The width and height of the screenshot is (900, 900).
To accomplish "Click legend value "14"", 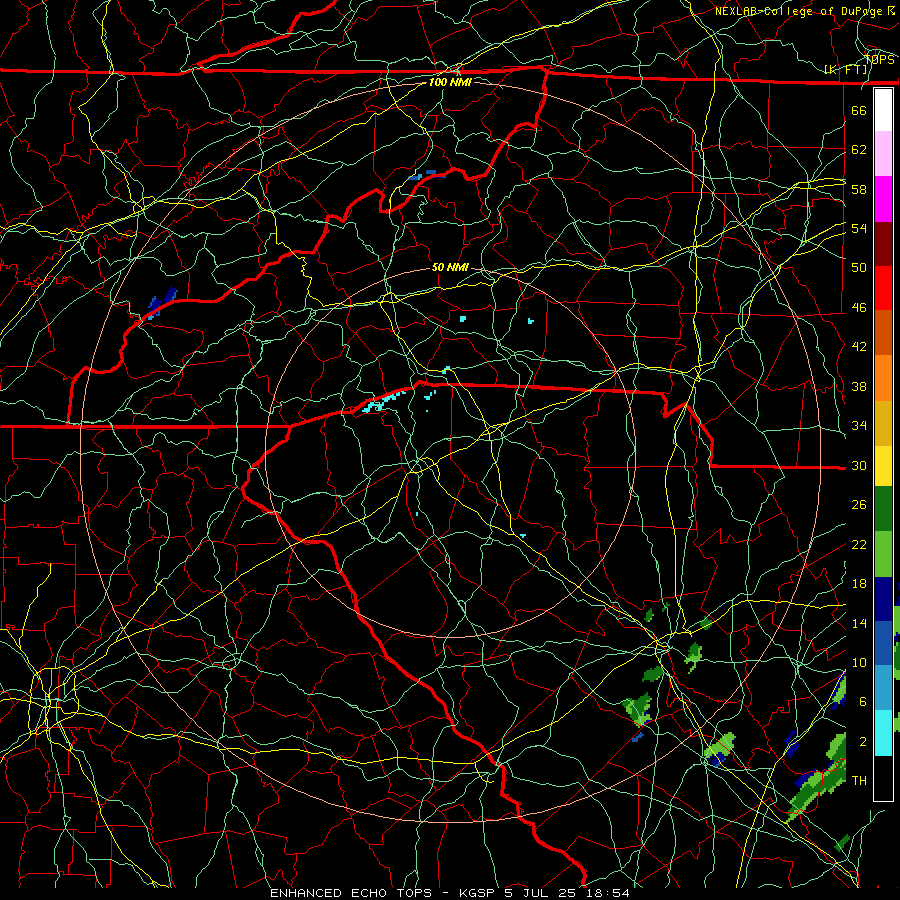I will (859, 623).
